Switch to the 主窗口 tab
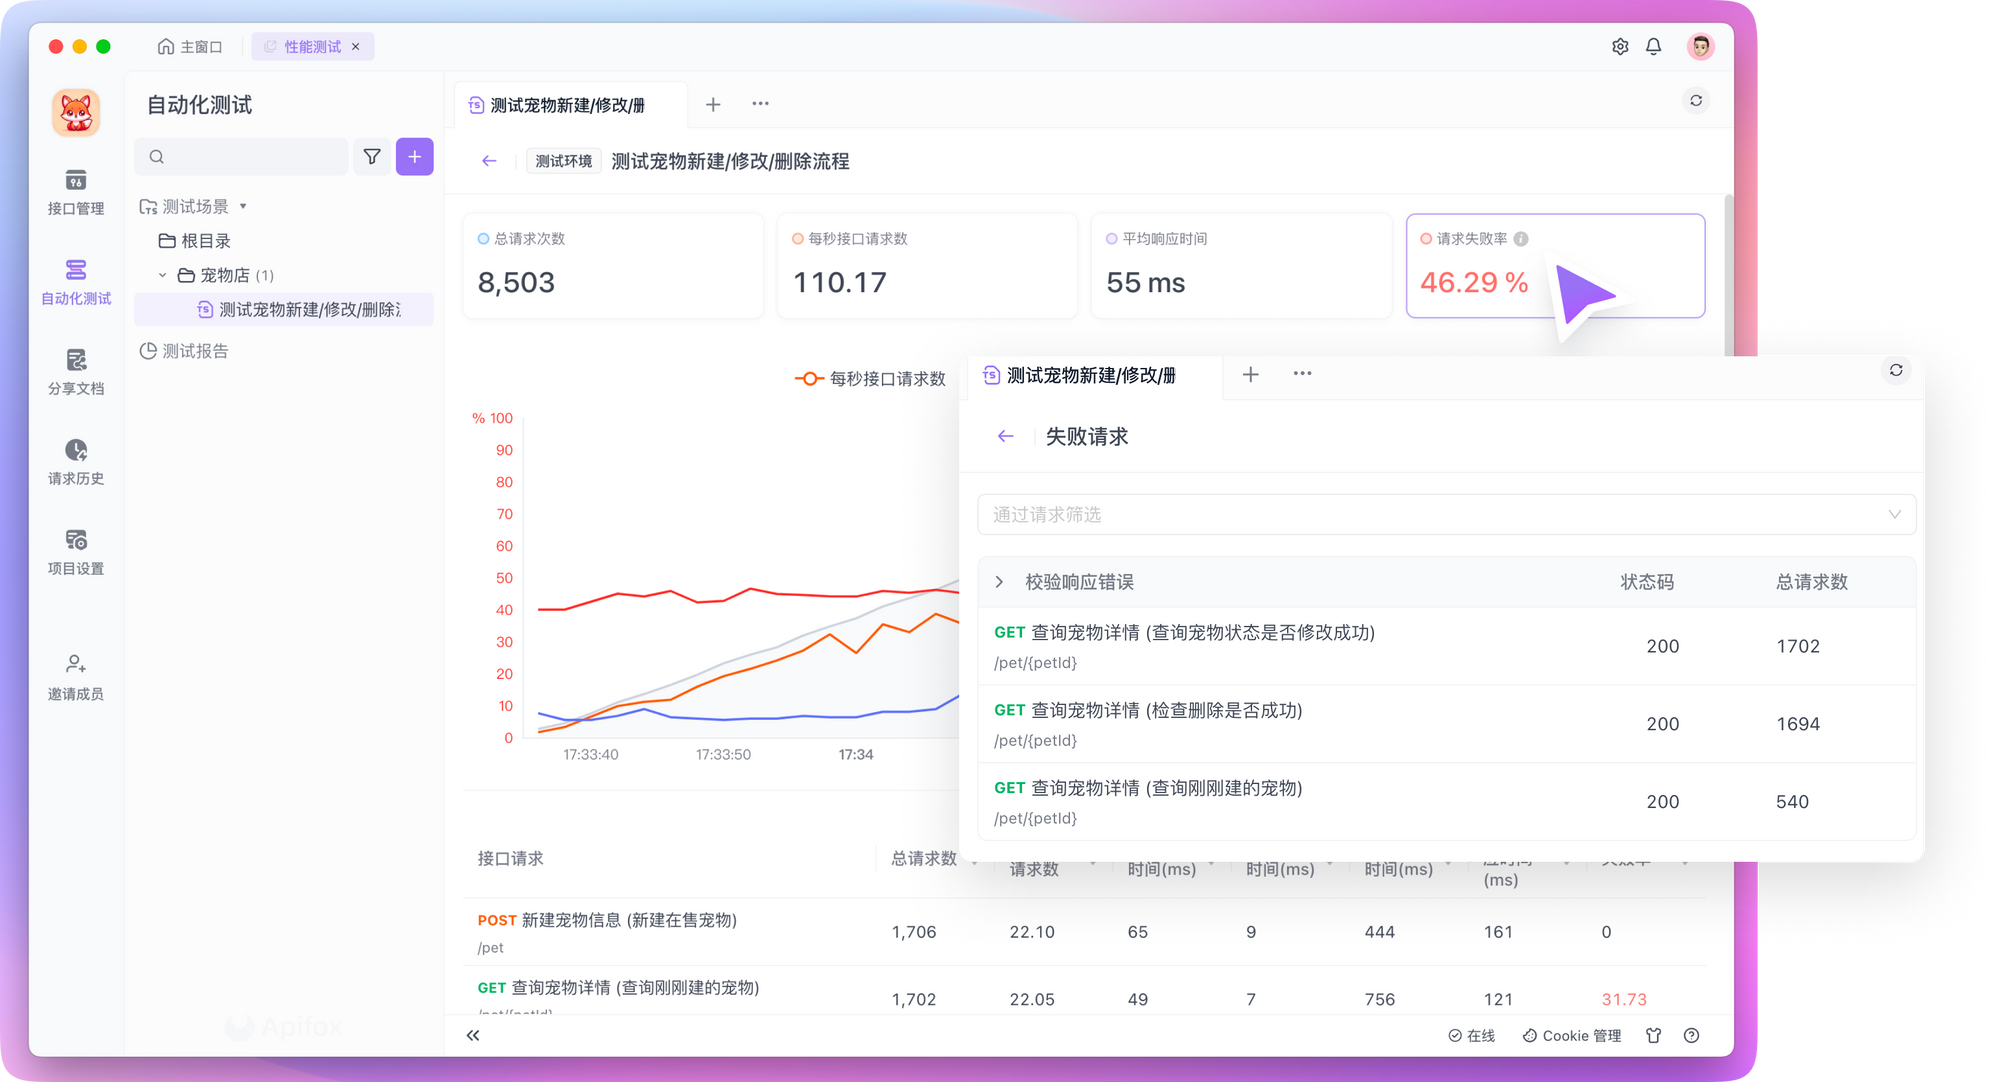 [x=190, y=47]
